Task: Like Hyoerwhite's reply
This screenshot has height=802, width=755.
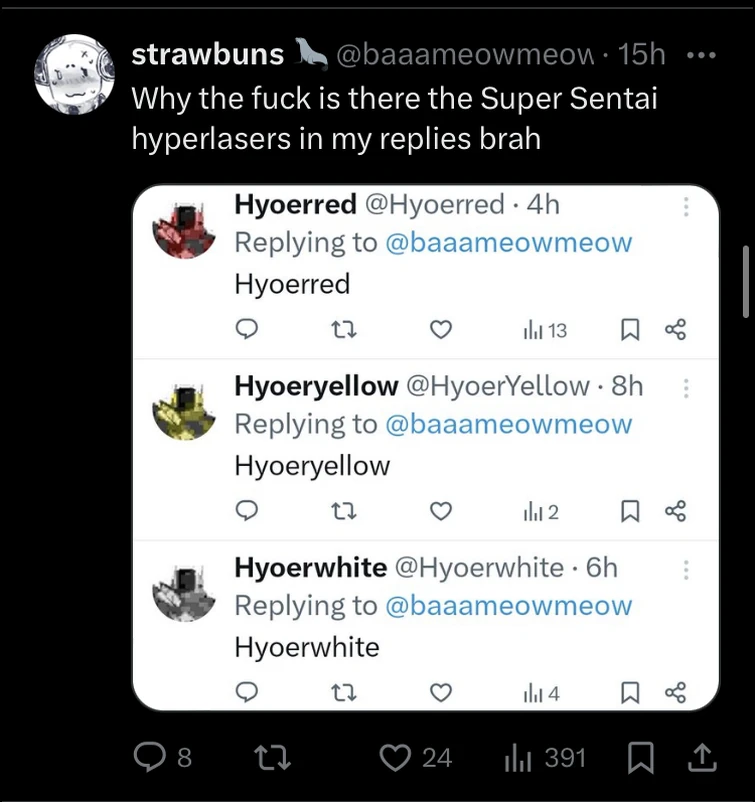Action: (440, 691)
